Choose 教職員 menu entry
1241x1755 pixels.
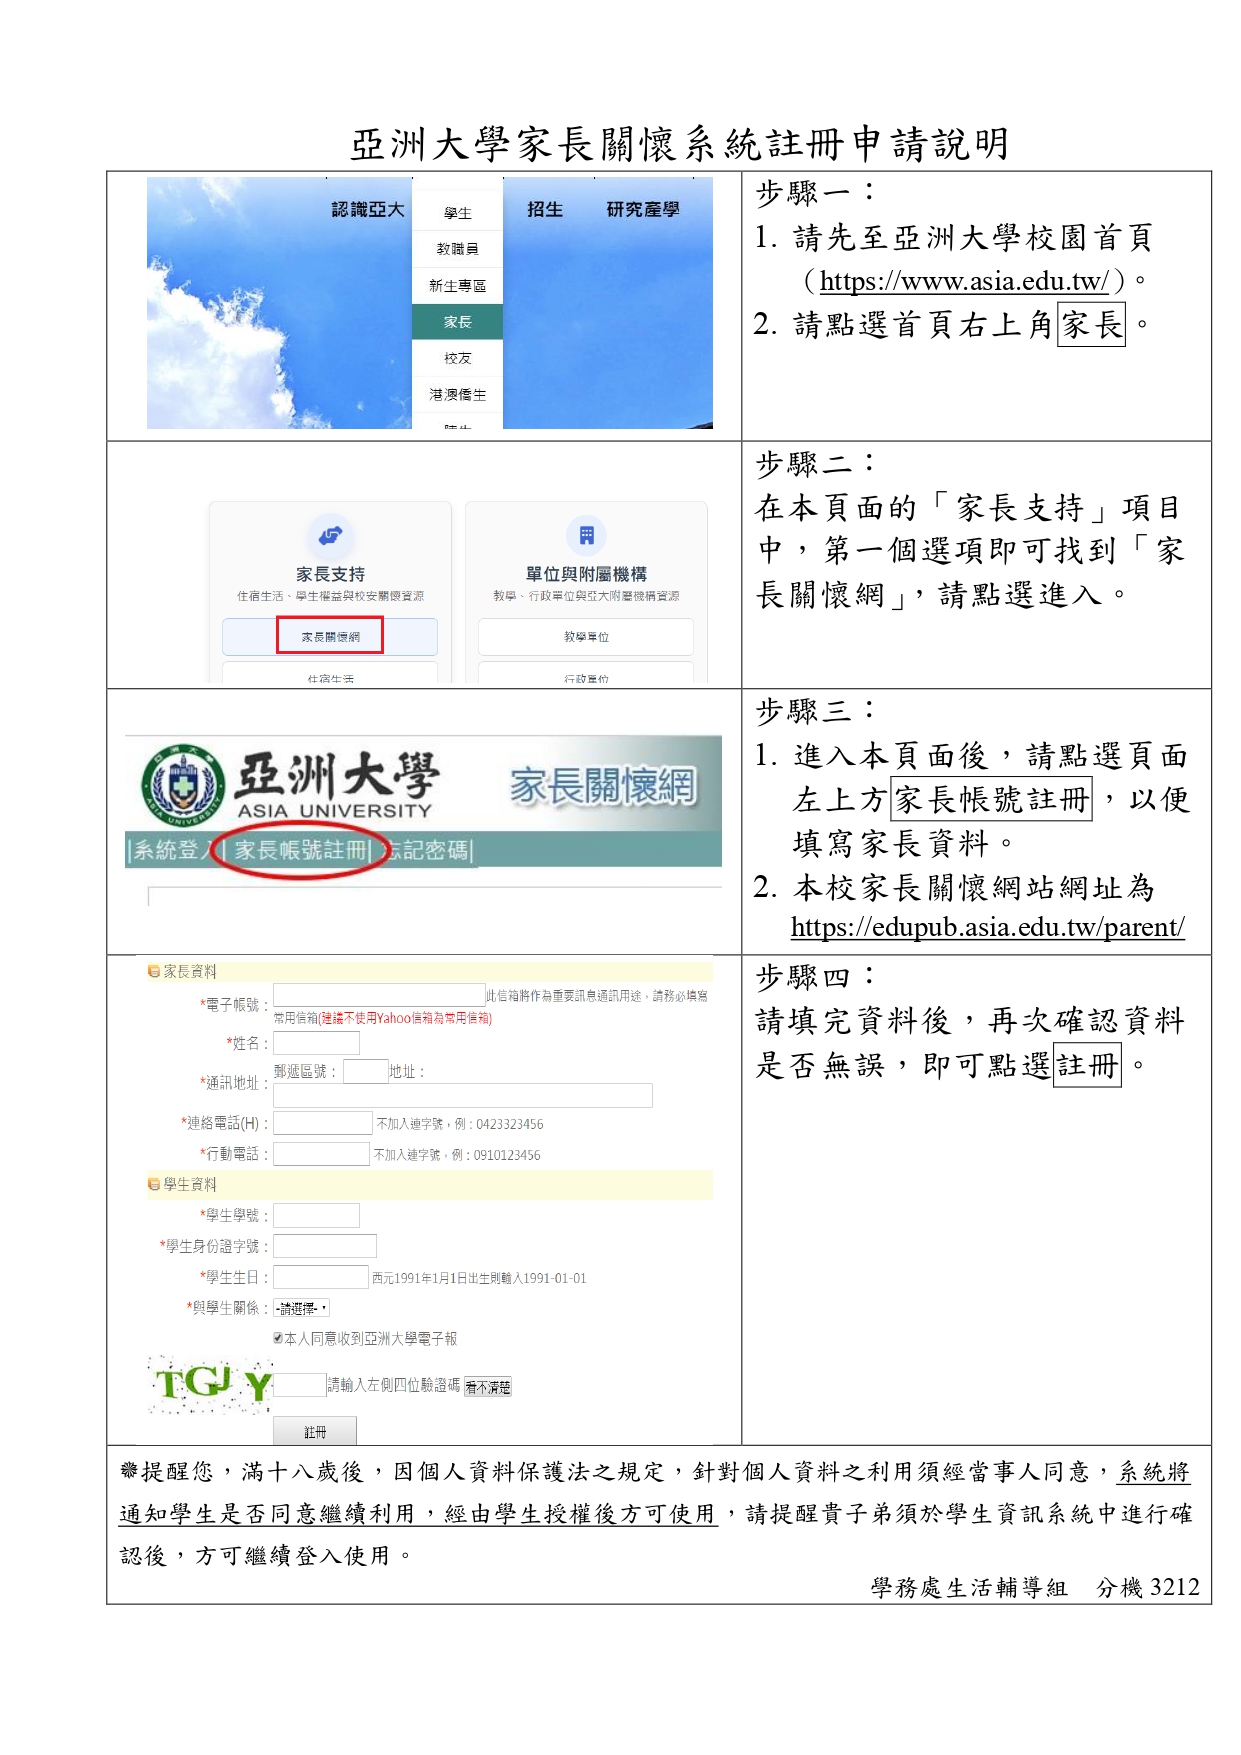pyautogui.click(x=457, y=249)
